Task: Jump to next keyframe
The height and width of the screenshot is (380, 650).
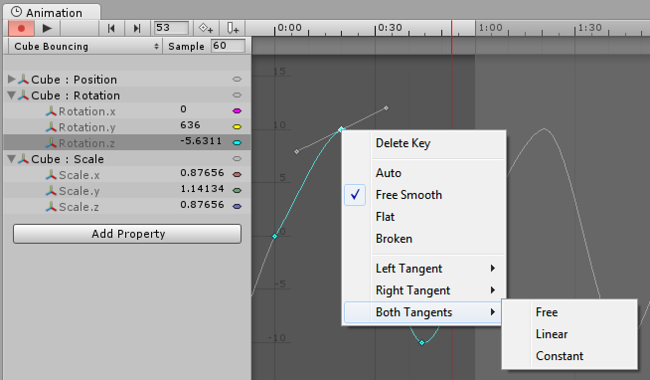Action: [137, 28]
